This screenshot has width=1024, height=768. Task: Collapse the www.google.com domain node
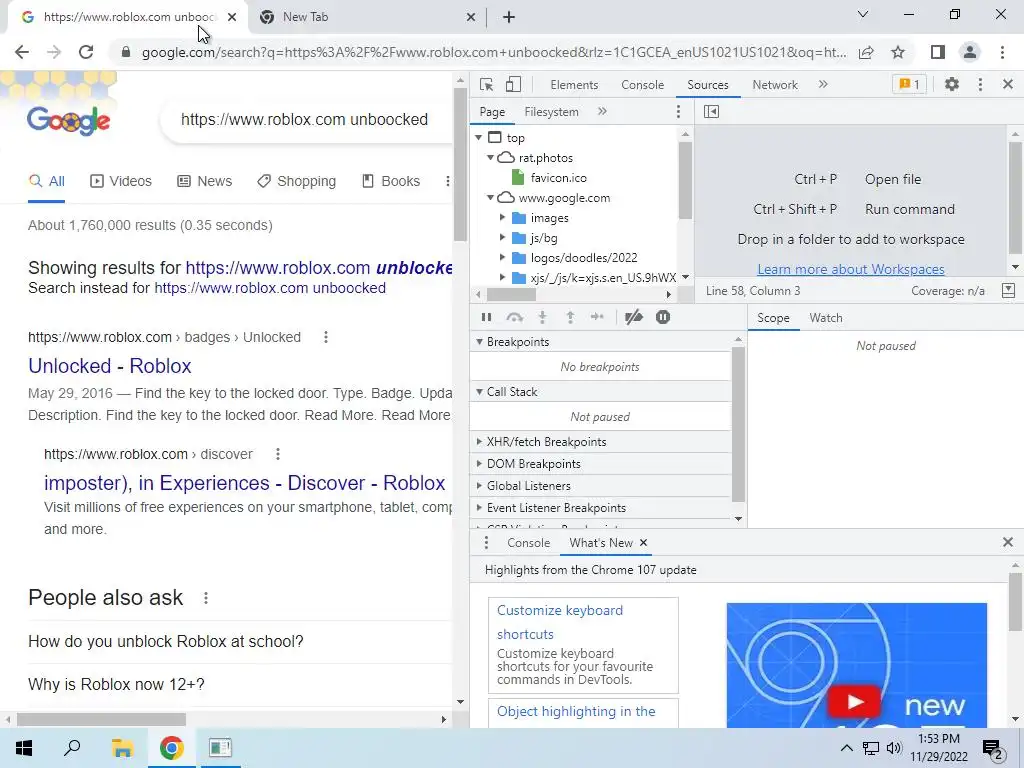490,198
